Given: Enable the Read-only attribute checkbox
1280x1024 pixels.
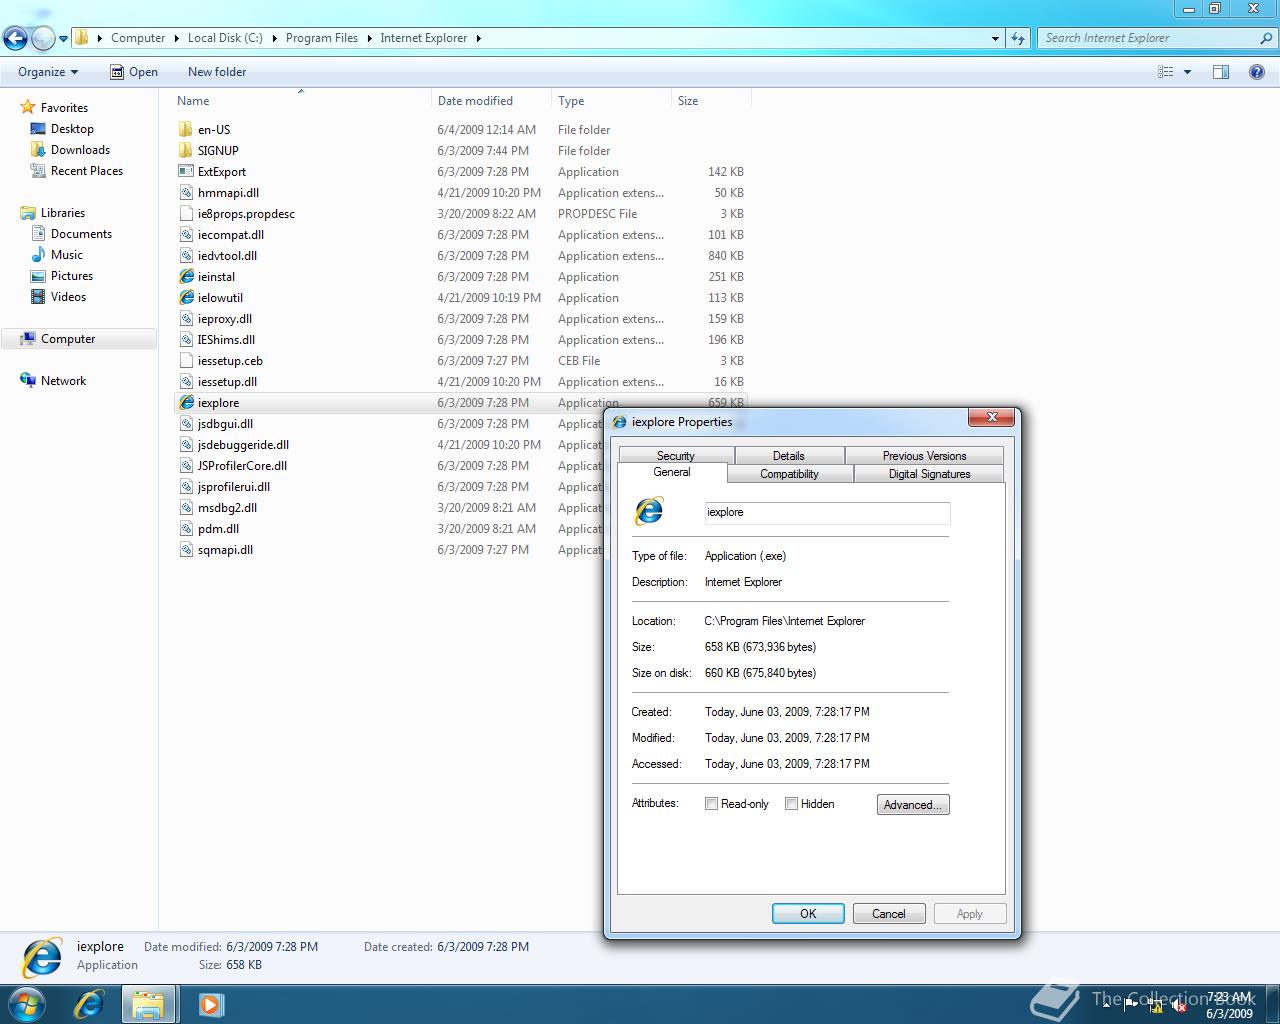Looking at the screenshot, I should pos(711,804).
